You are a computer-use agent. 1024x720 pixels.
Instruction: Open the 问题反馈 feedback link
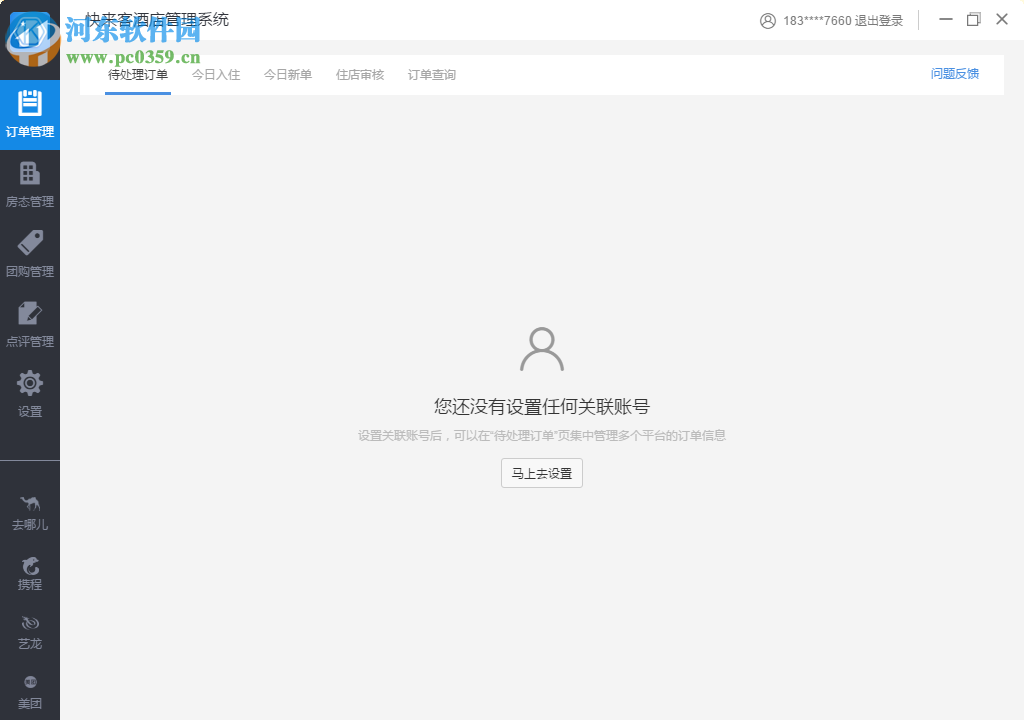pyautogui.click(x=954, y=74)
